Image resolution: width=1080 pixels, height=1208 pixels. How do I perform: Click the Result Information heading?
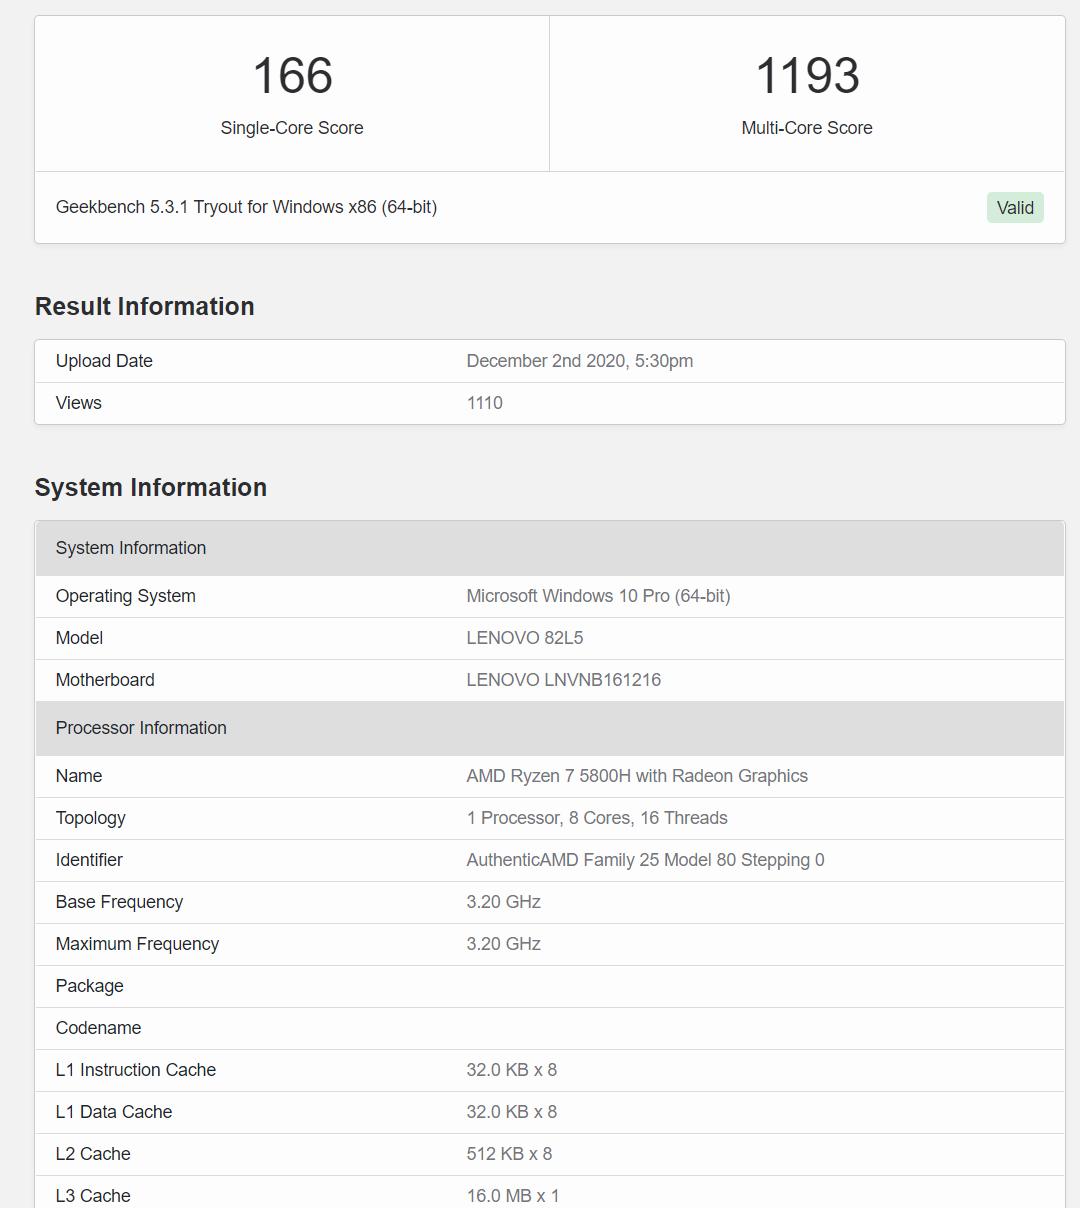pyautogui.click(x=144, y=306)
